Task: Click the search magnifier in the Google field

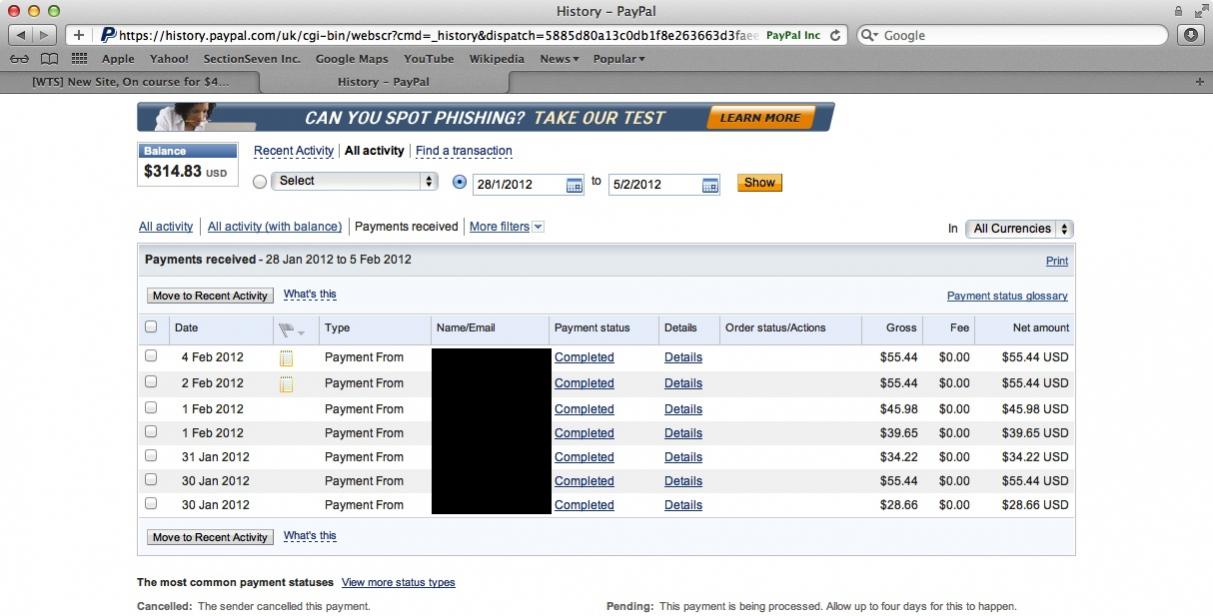Action: click(869, 35)
